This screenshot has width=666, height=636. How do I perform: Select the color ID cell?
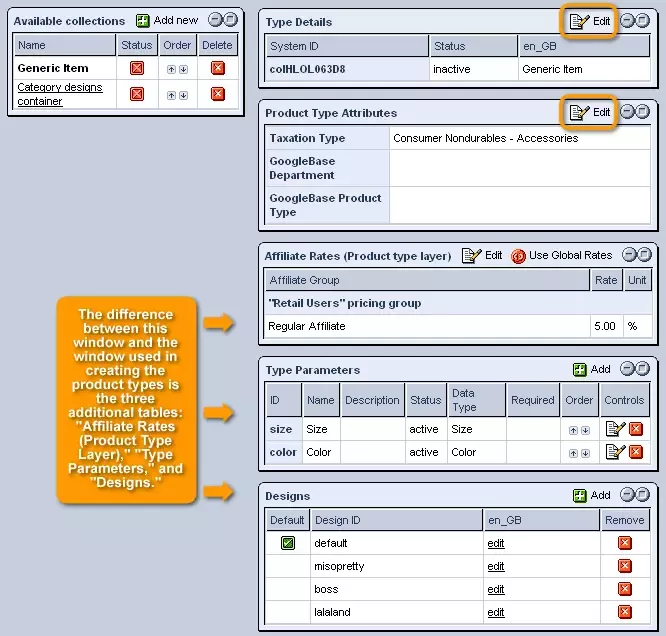(x=283, y=452)
